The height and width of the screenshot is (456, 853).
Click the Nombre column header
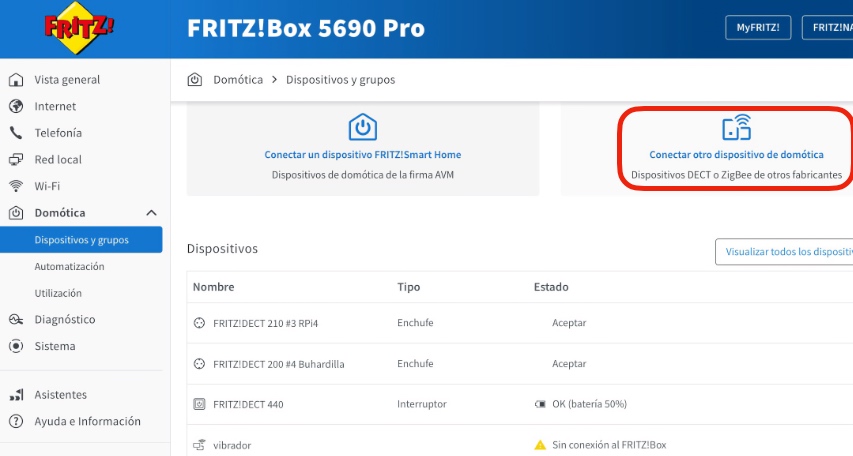coord(213,287)
